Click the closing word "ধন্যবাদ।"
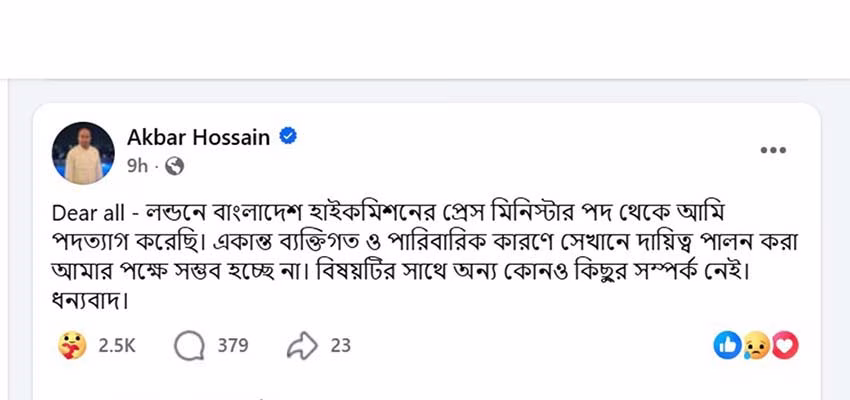Viewport: 850px width, 400px height. 92,299
